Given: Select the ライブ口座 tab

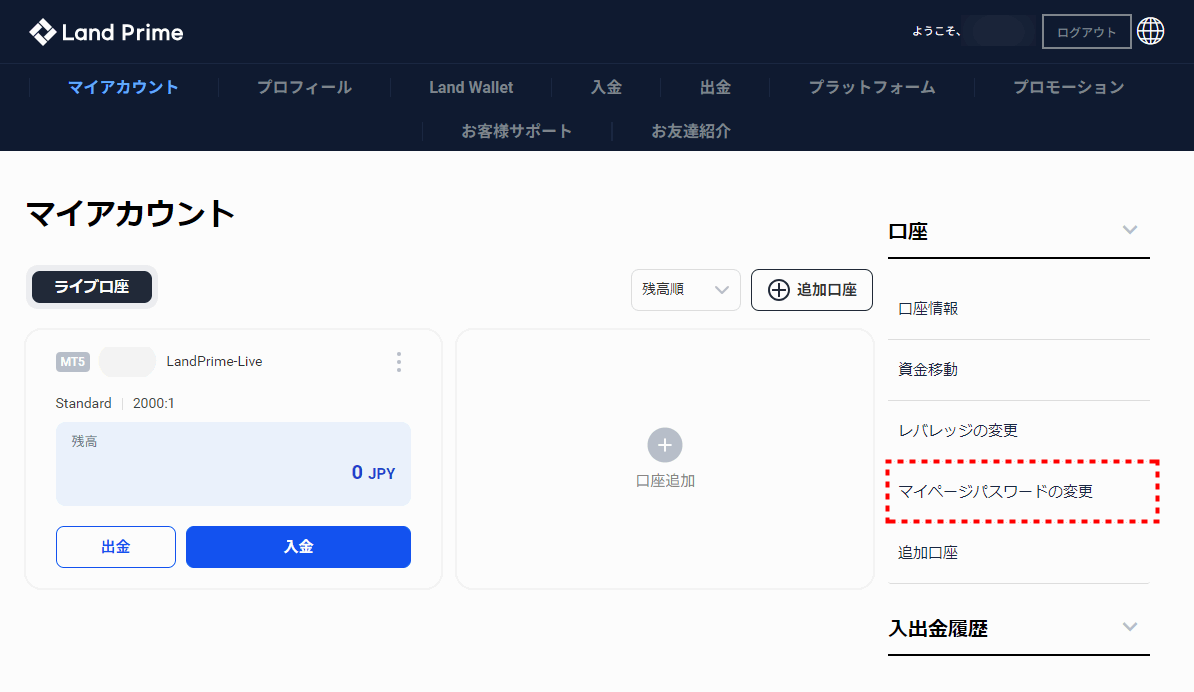Looking at the screenshot, I should point(91,287).
